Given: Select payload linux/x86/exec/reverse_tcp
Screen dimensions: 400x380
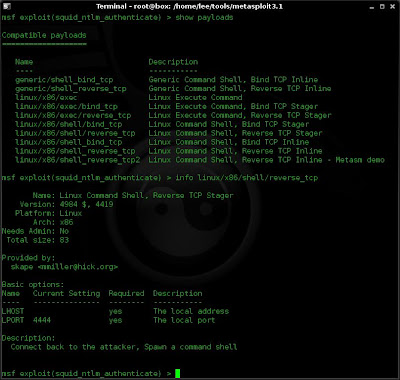Looking at the screenshot, I should click(x=73, y=115).
